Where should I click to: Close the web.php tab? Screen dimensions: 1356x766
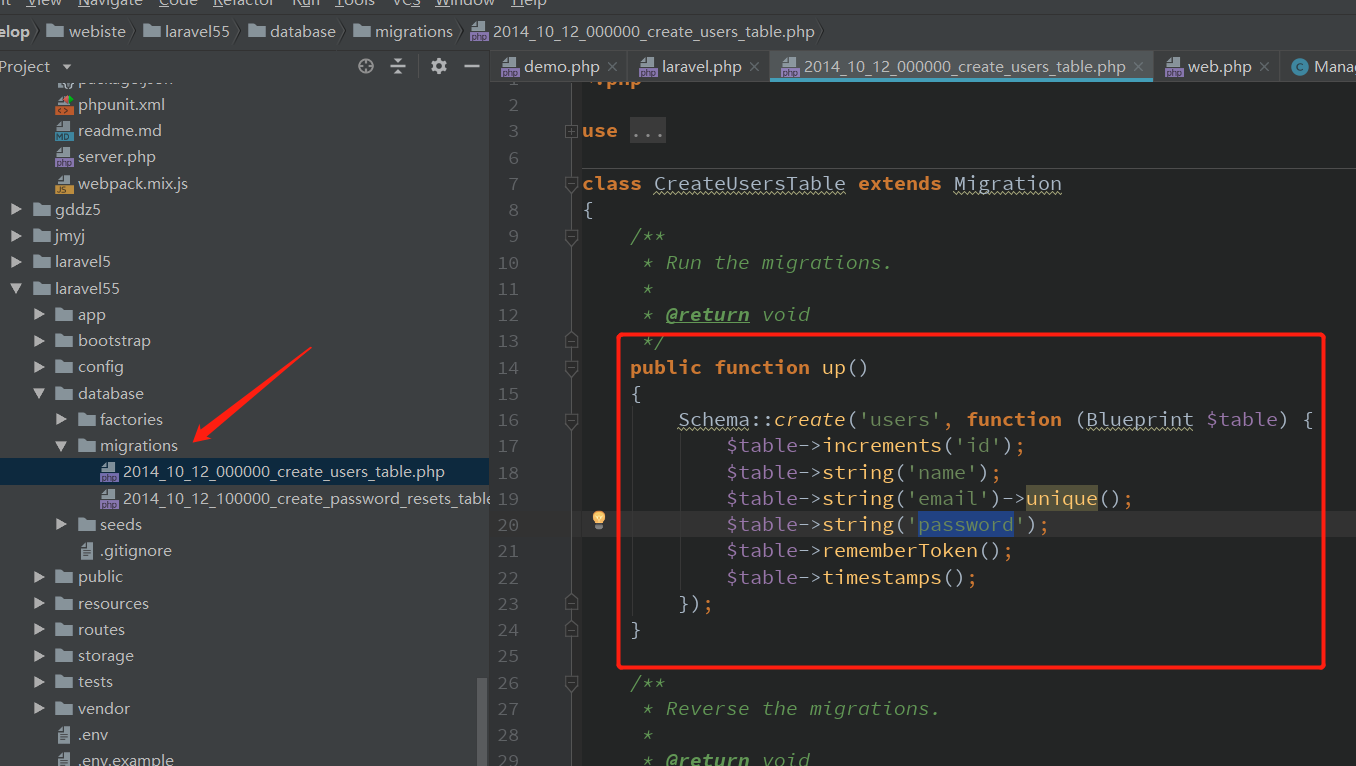point(1266,67)
